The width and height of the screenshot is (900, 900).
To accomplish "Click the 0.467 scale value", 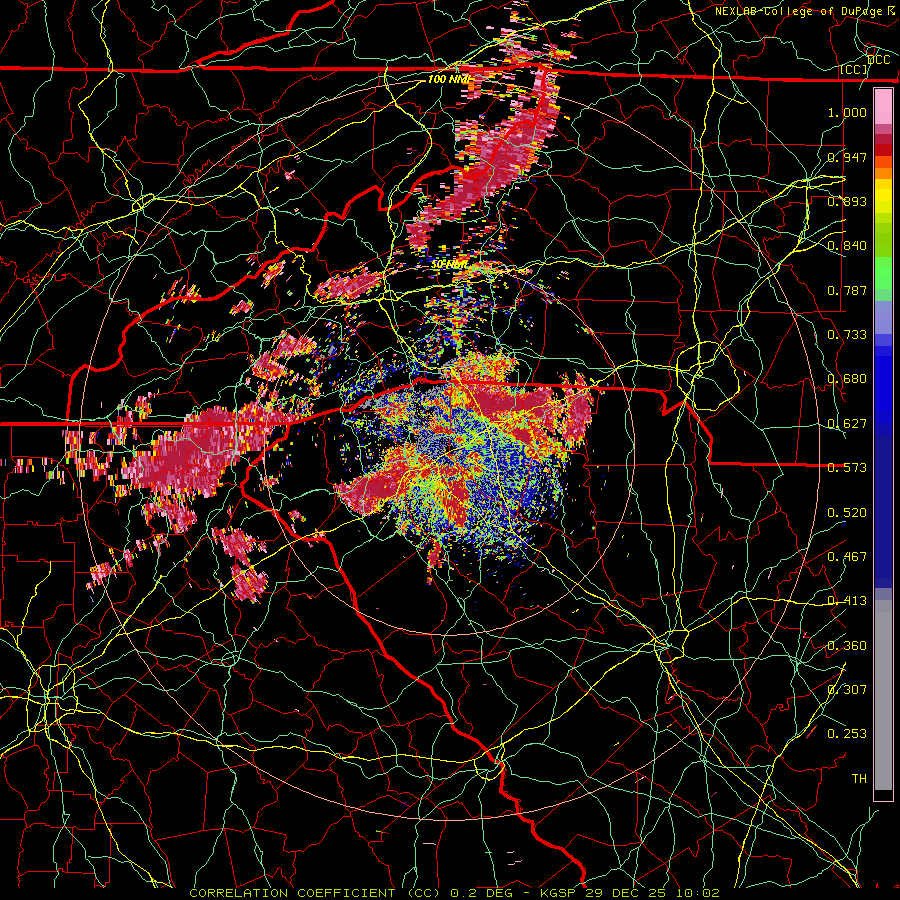I will (847, 557).
